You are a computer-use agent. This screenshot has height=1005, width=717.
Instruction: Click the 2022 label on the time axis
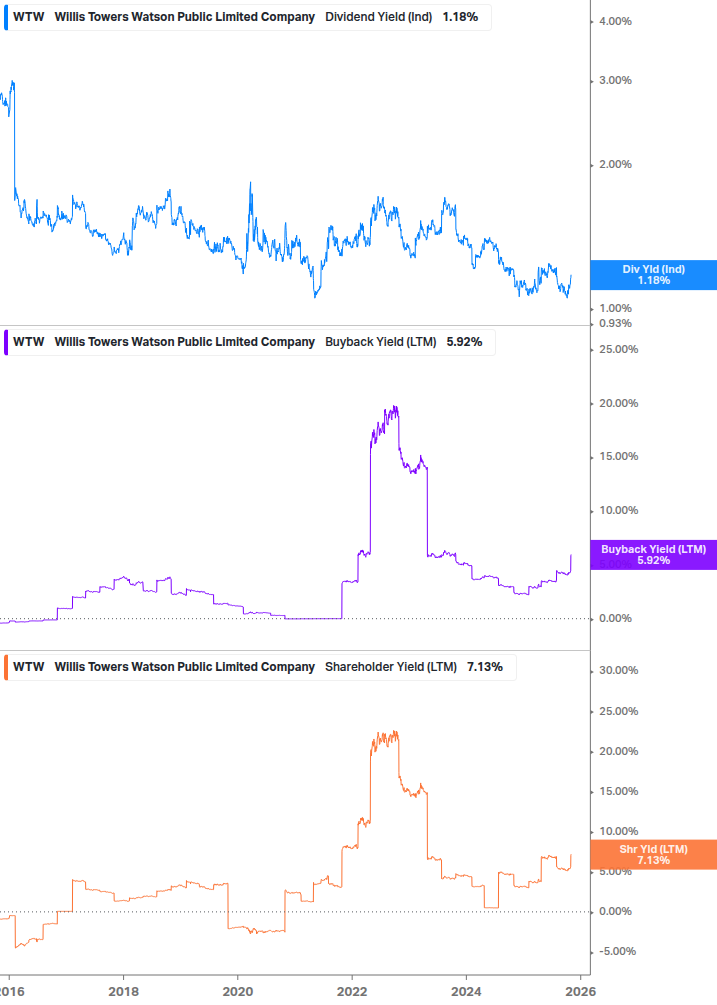pyautogui.click(x=352, y=992)
